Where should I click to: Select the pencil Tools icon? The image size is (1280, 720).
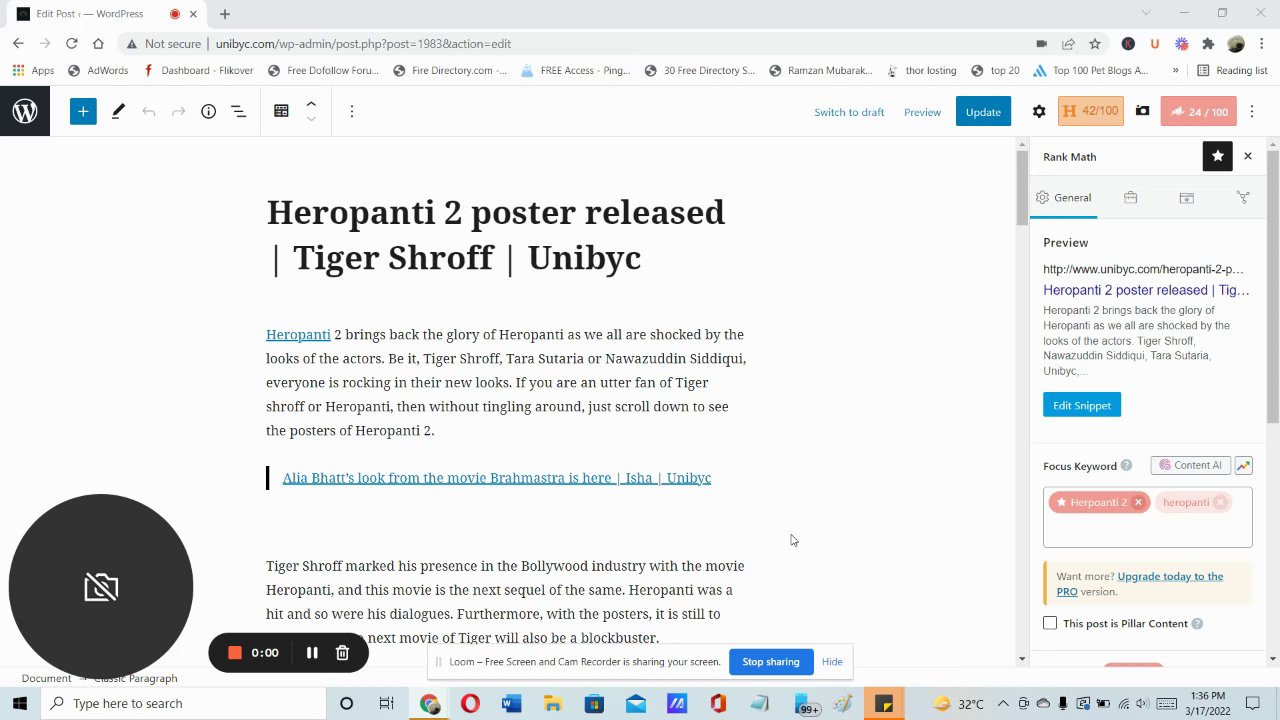118,111
